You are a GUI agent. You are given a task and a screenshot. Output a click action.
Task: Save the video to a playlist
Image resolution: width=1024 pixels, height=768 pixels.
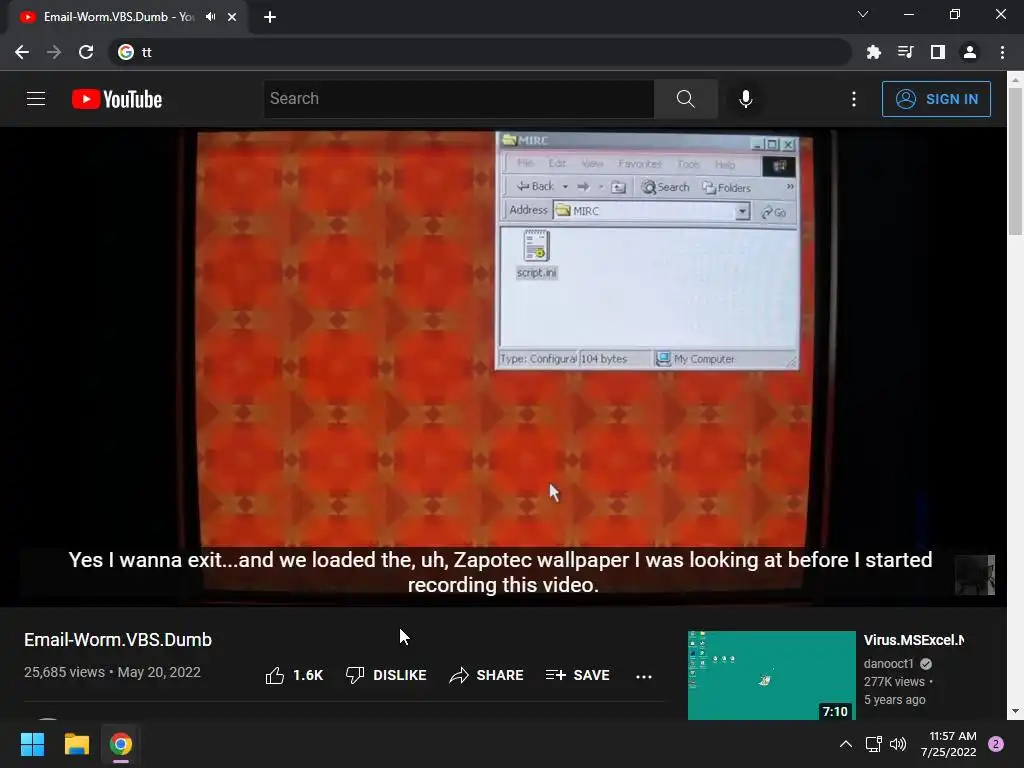pos(577,675)
